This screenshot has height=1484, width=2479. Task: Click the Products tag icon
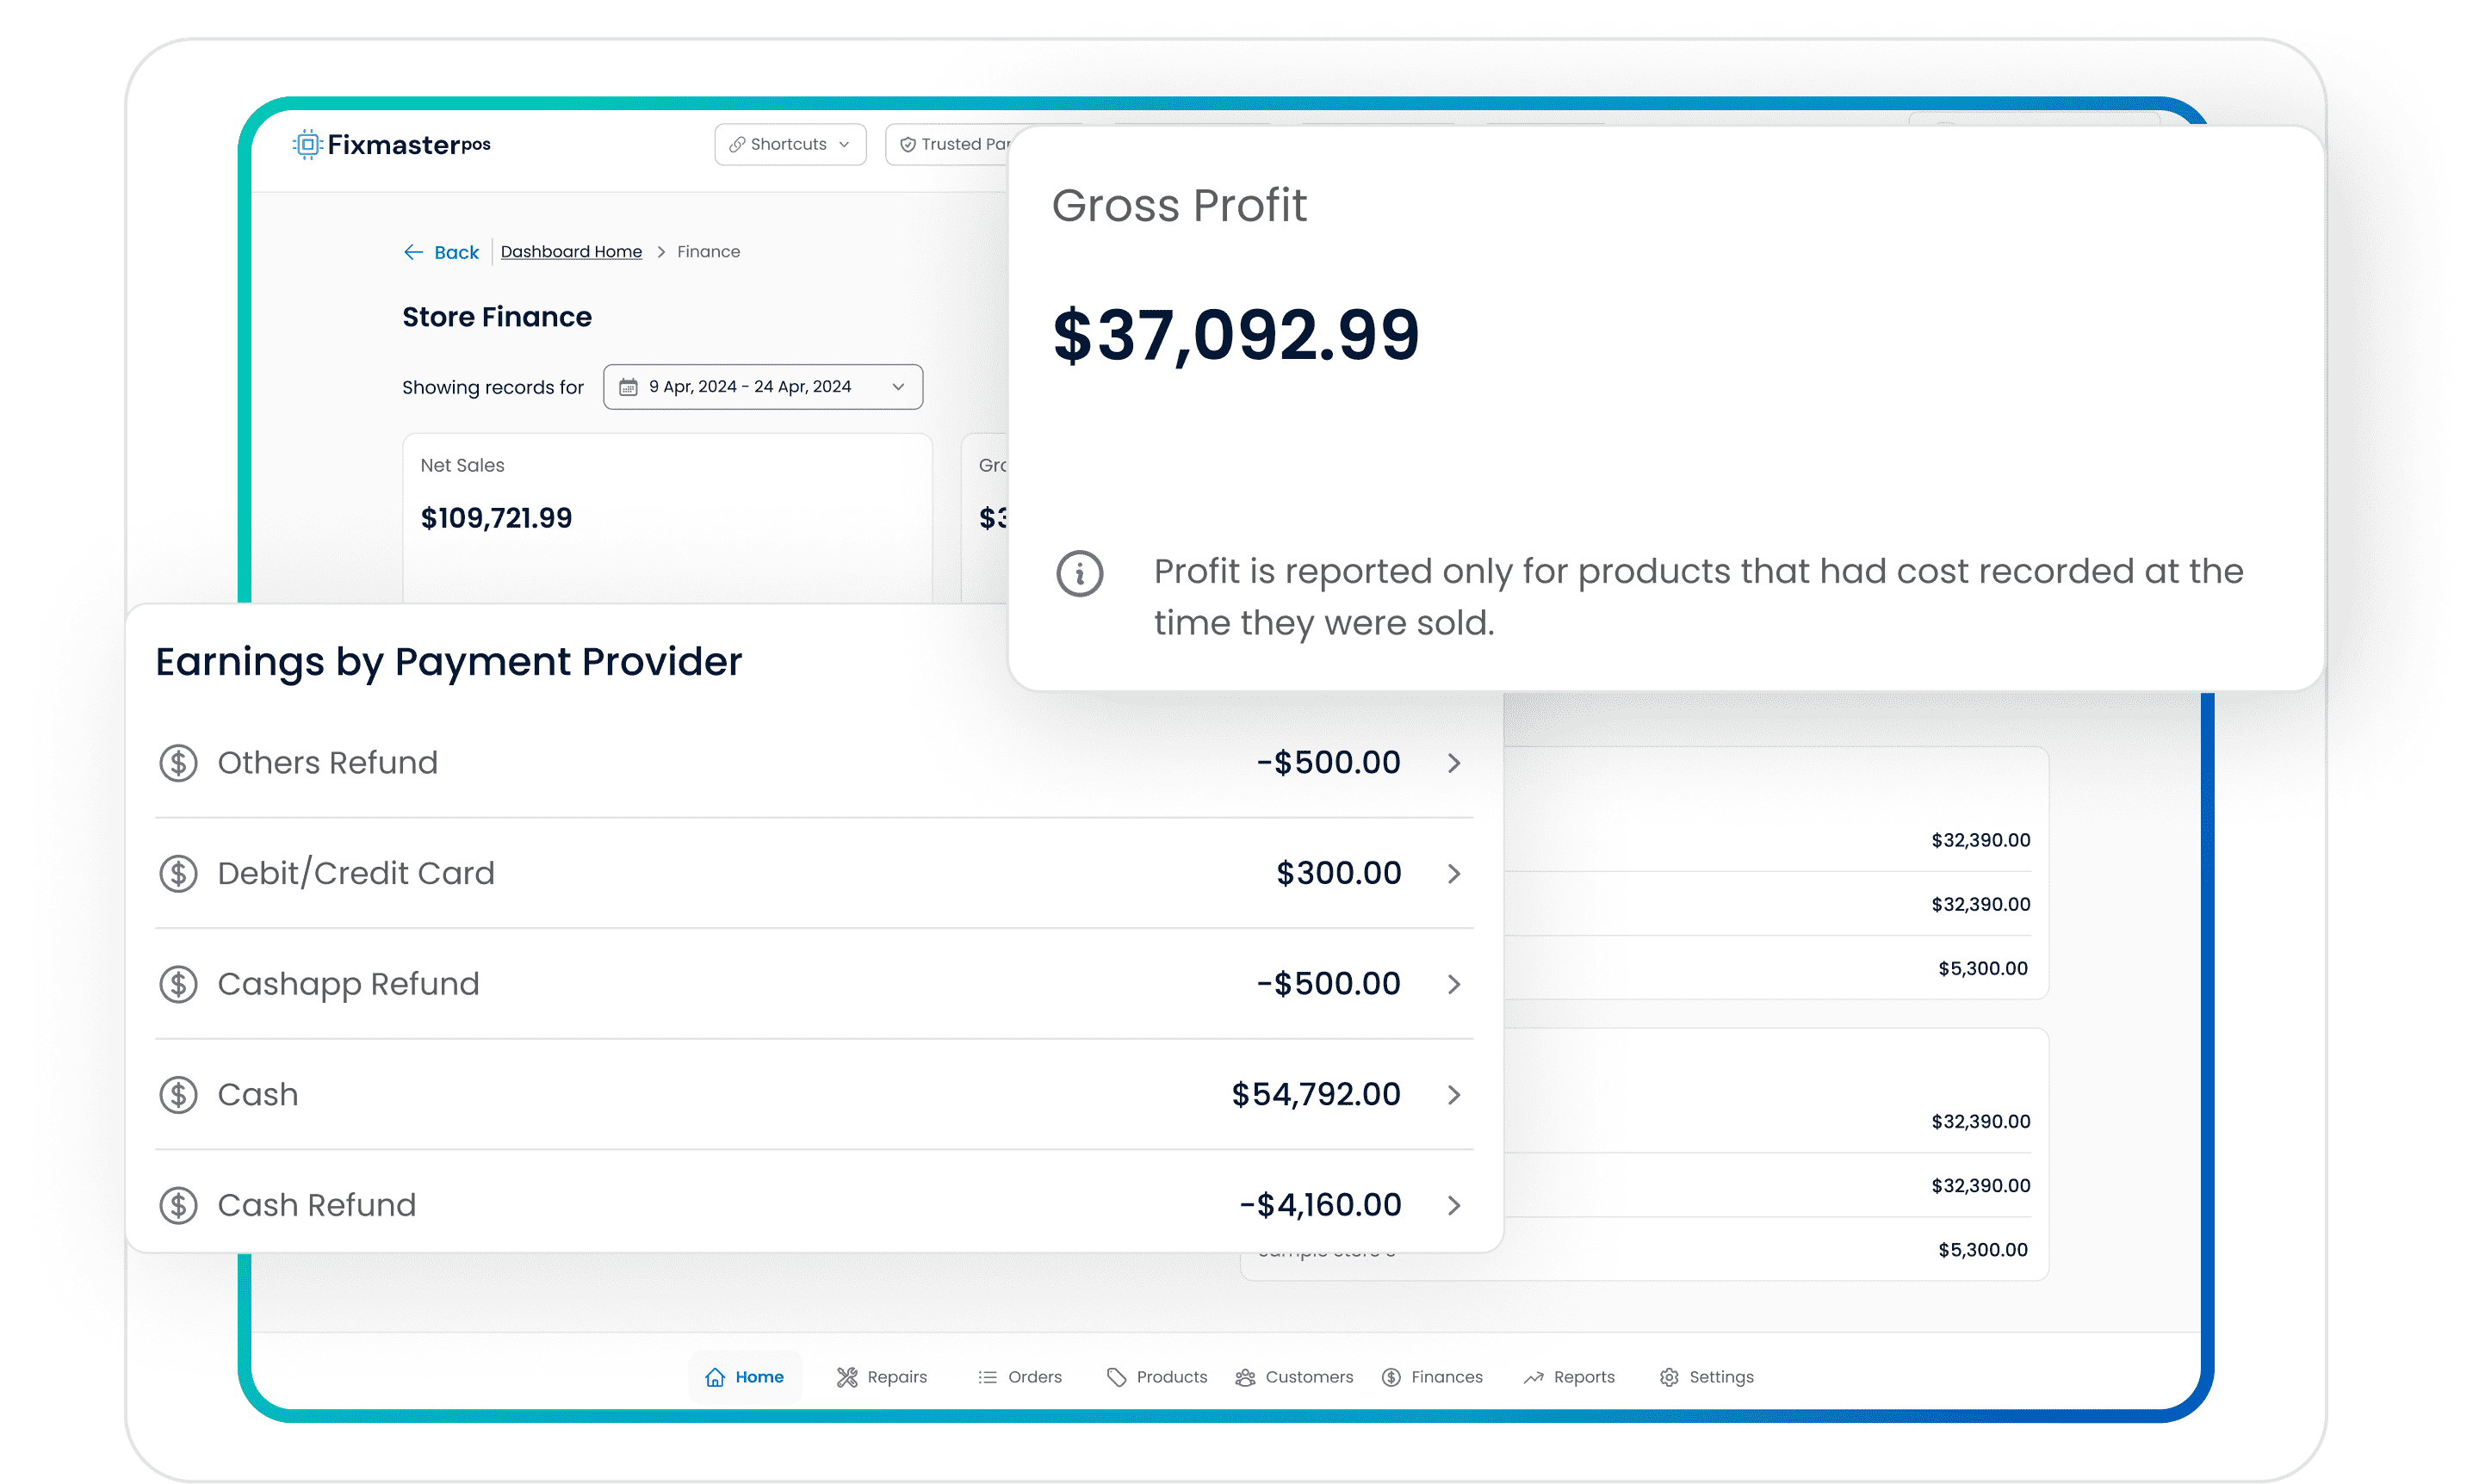coord(1116,1377)
